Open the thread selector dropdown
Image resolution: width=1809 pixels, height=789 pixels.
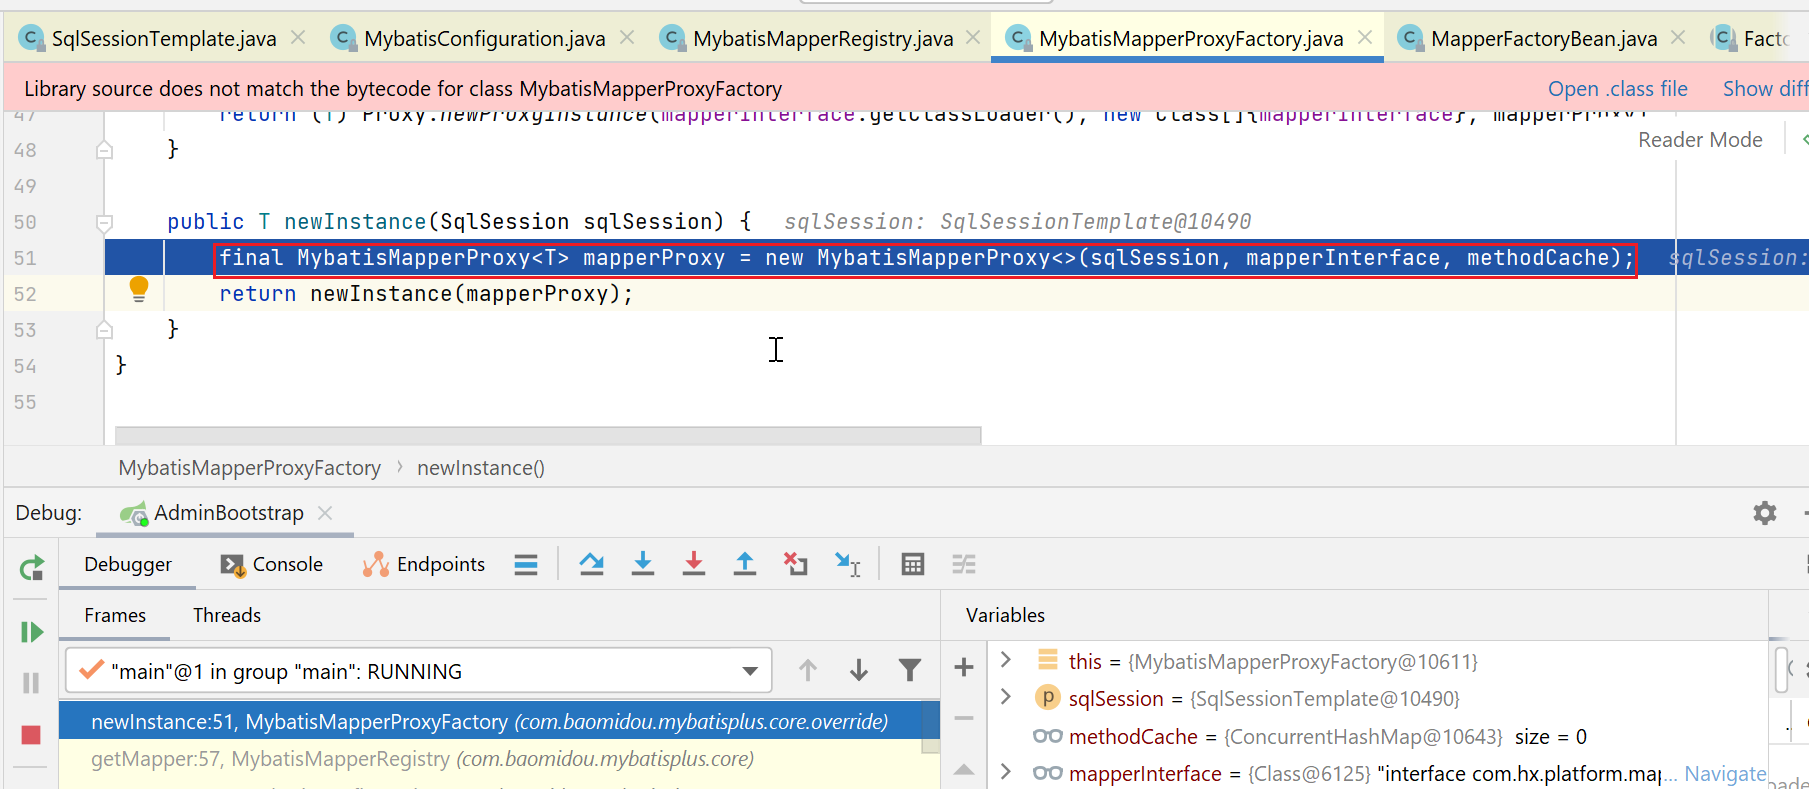click(749, 671)
